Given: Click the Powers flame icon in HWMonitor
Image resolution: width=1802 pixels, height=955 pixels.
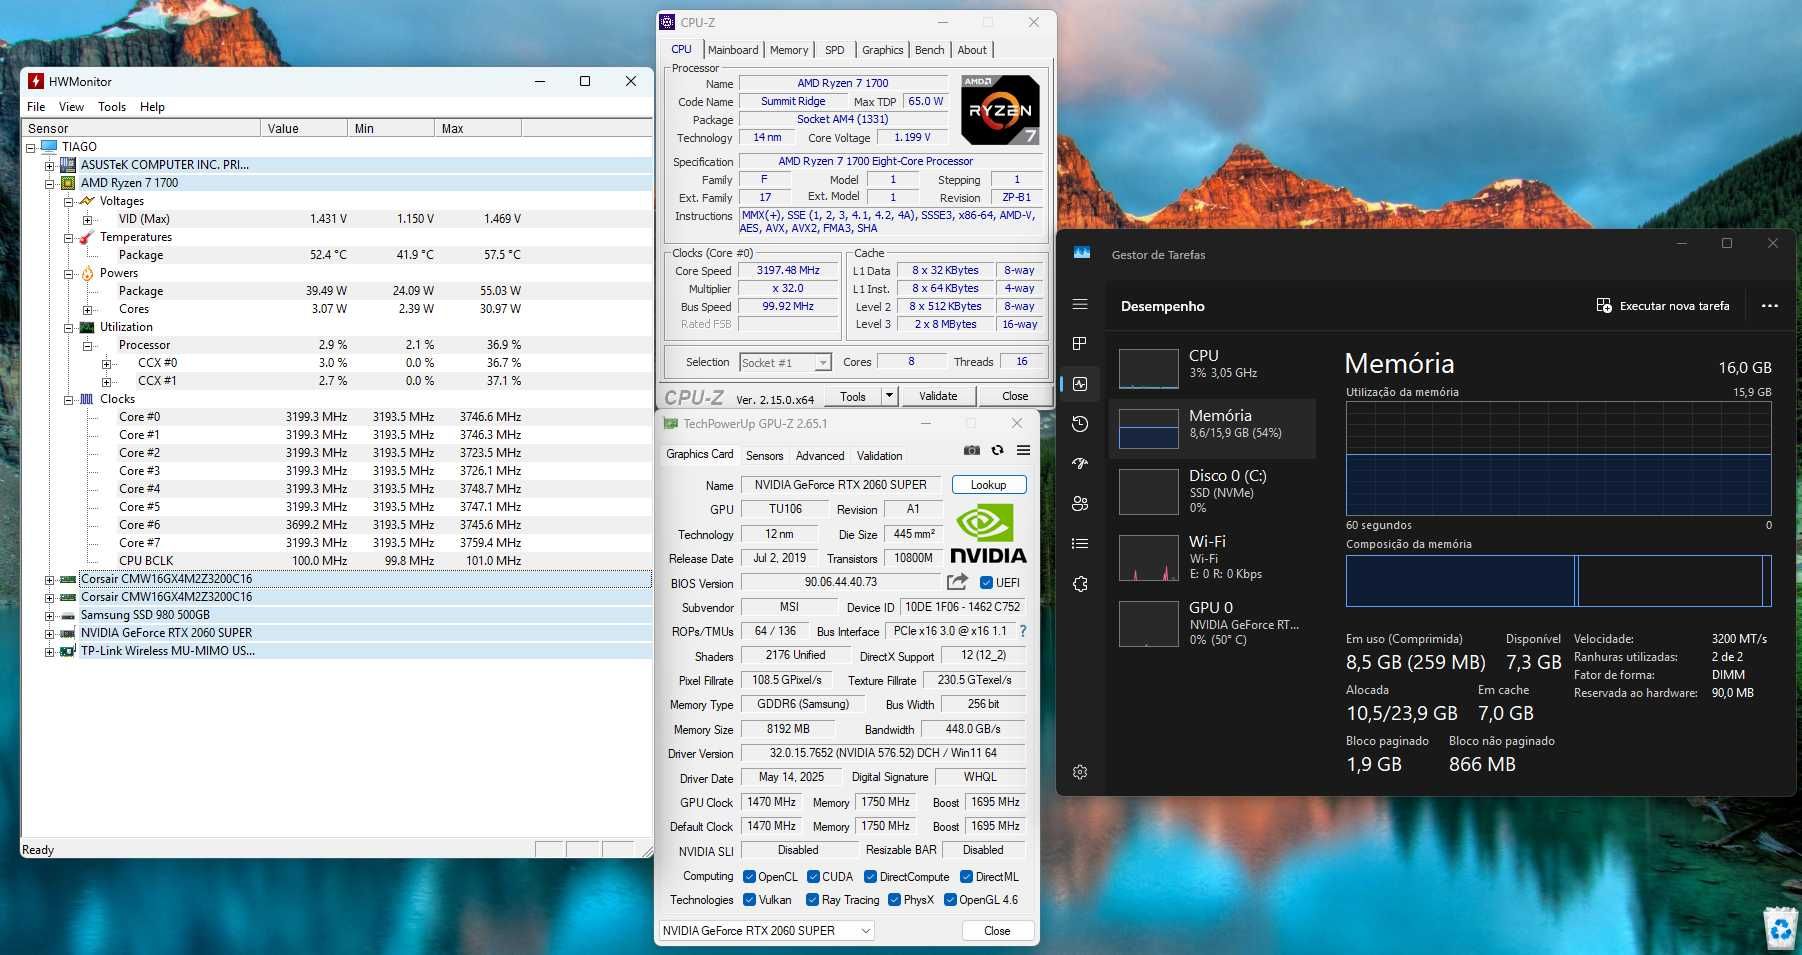Looking at the screenshot, I should 87,273.
